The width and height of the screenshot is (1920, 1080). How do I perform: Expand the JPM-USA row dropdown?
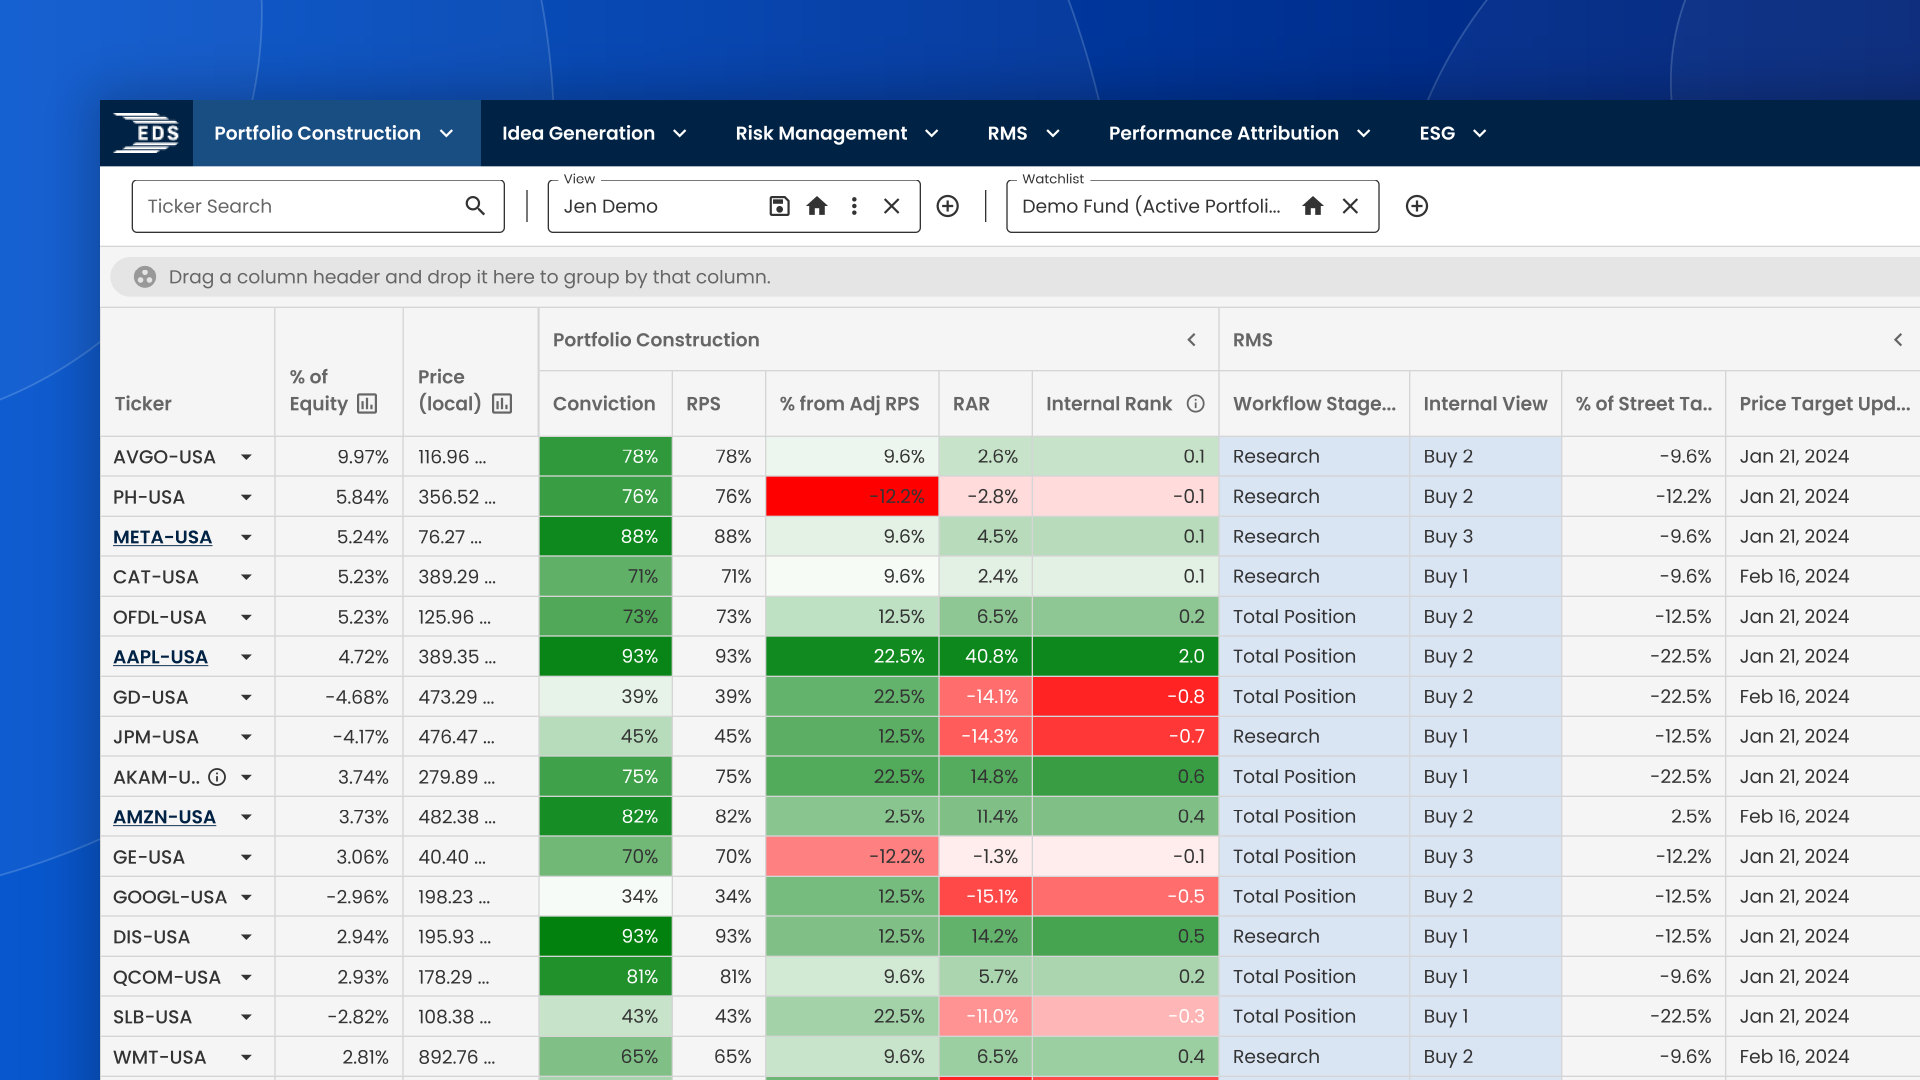point(246,737)
